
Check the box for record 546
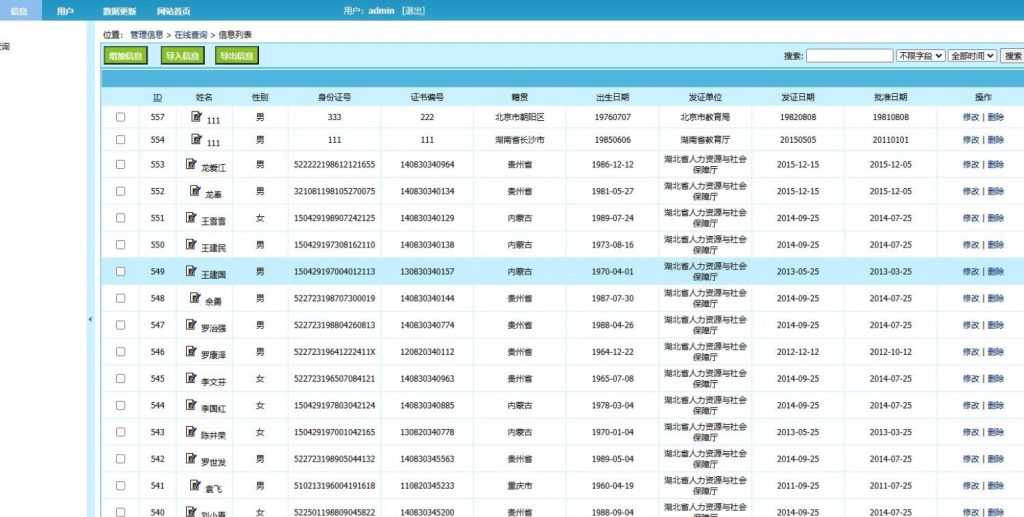[121, 352]
